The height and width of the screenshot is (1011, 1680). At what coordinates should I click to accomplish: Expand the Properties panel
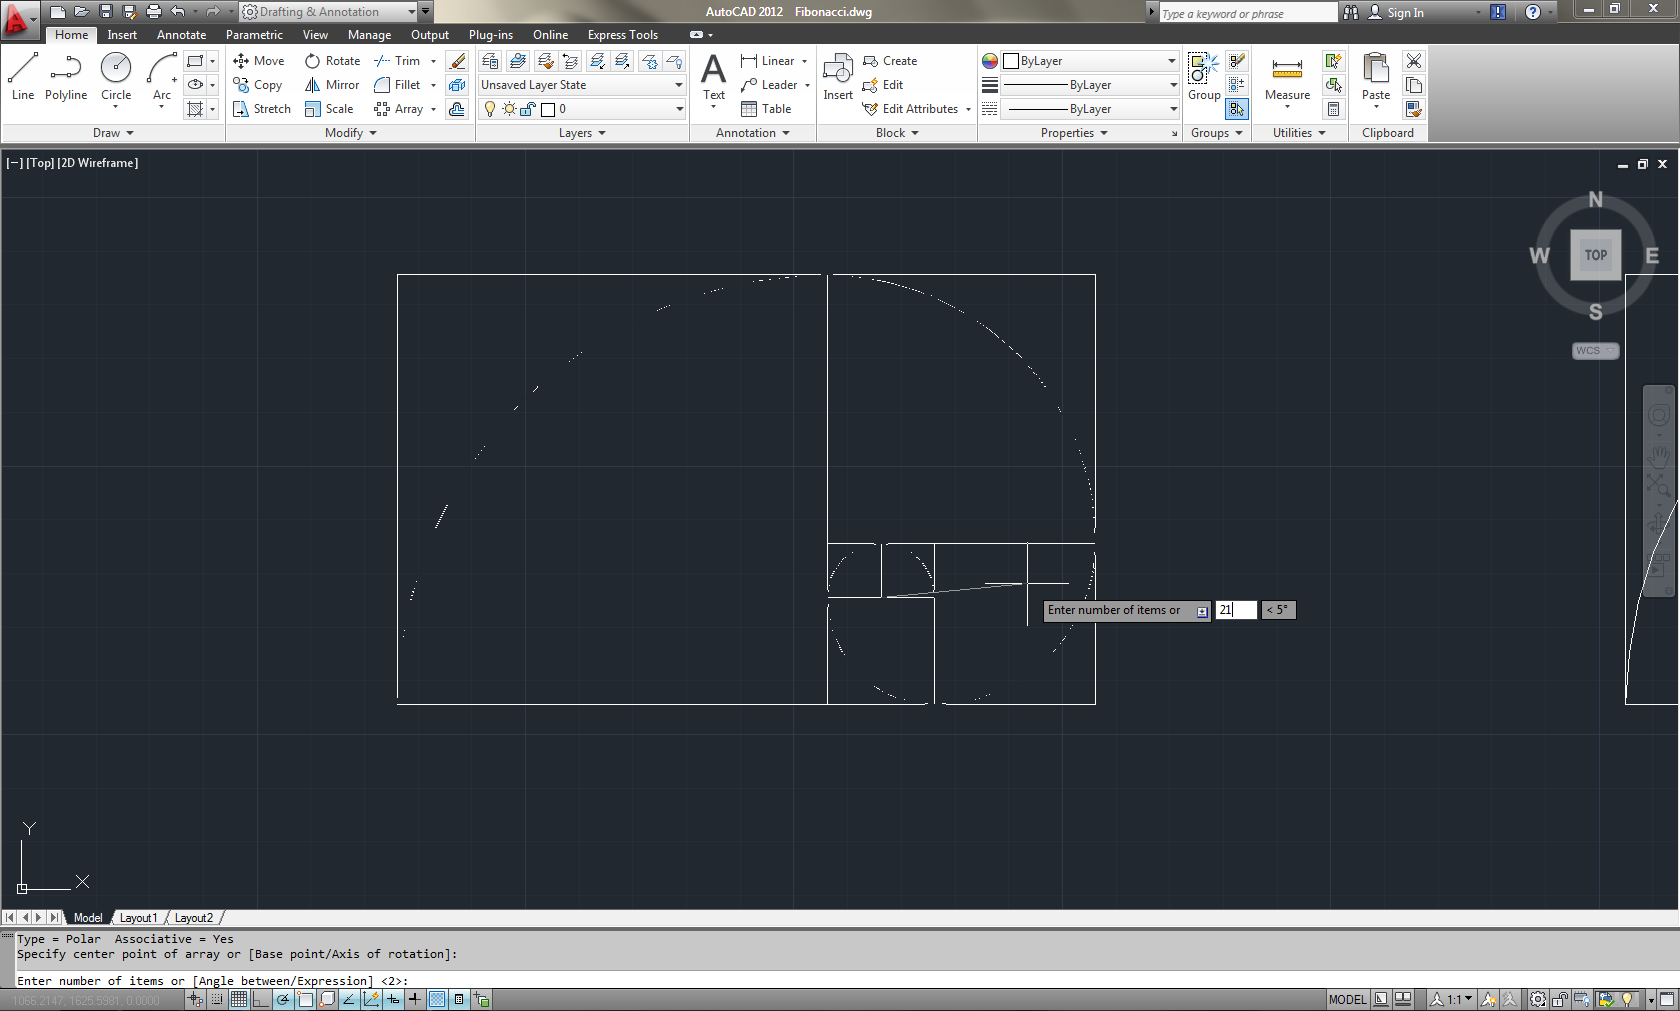point(1074,133)
